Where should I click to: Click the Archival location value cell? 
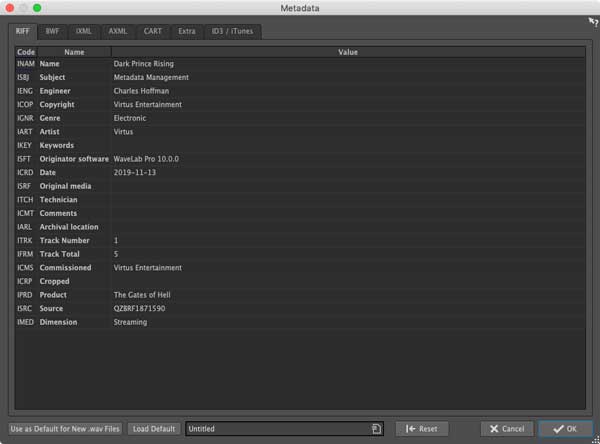coord(348,227)
